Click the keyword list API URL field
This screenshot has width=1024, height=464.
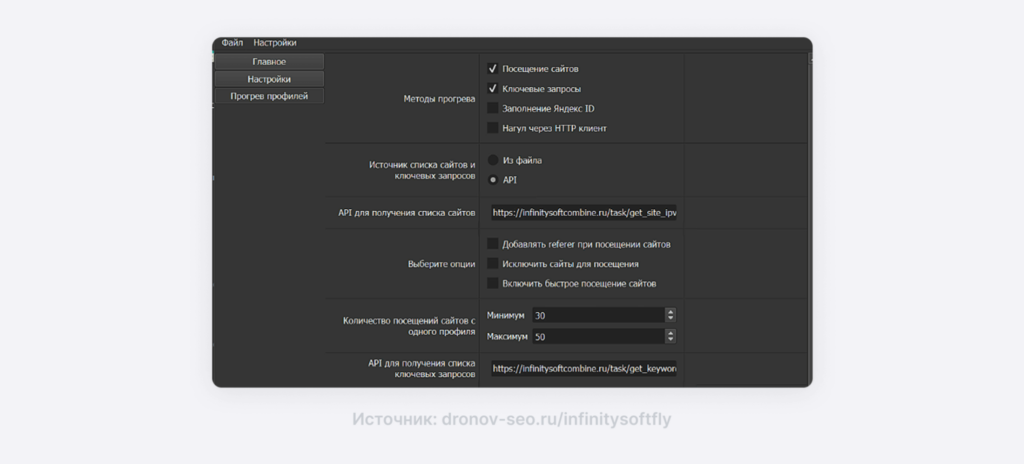click(584, 368)
